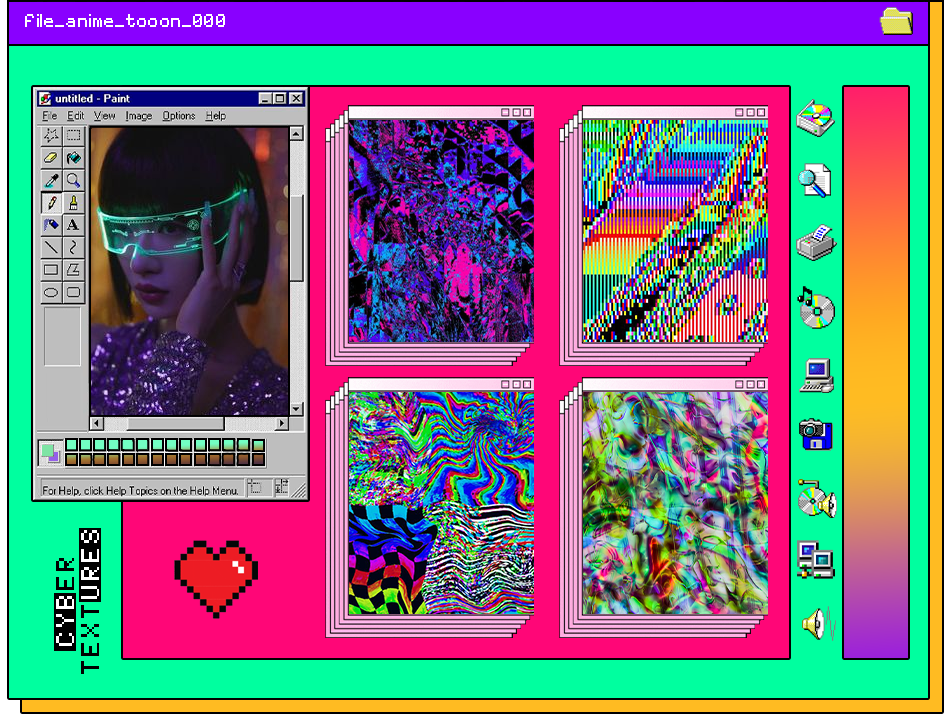The image size is (950, 723).
Task: Click the vertical scrollbar down arrow in Paint
Action: tap(296, 408)
